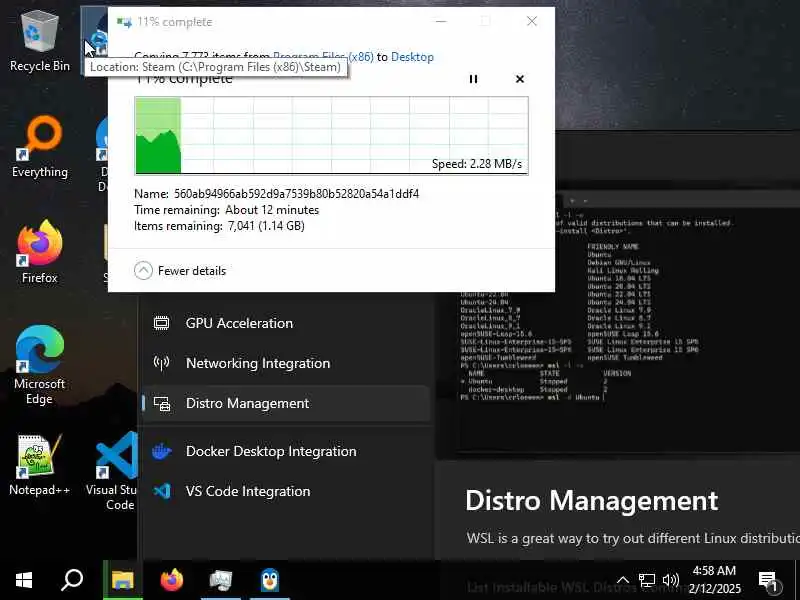This screenshot has width=800, height=600.
Task: Pause the file copy operation
Action: tap(473, 79)
